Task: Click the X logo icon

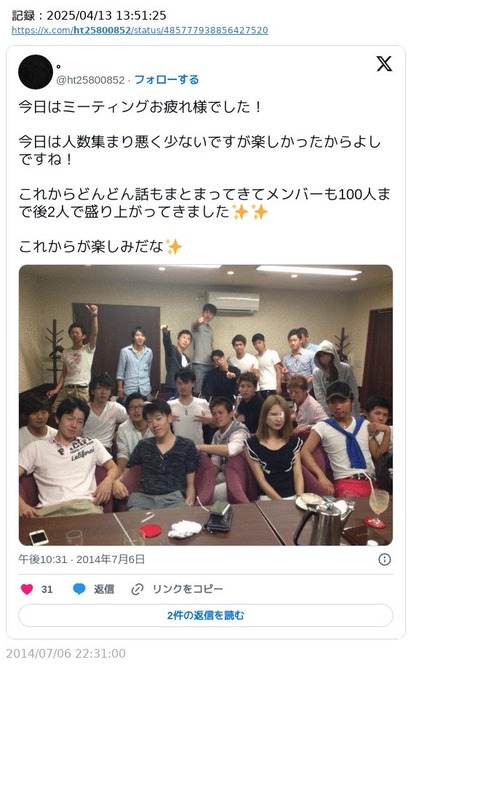Action: (x=383, y=64)
